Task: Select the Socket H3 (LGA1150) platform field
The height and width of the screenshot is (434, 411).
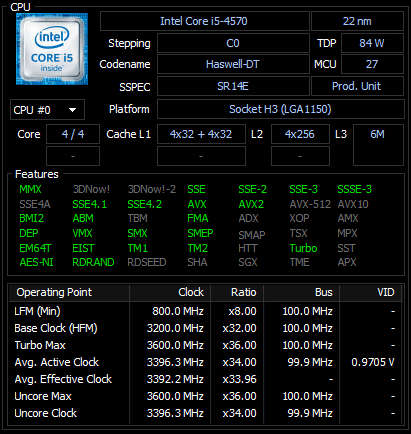Action: click(280, 109)
